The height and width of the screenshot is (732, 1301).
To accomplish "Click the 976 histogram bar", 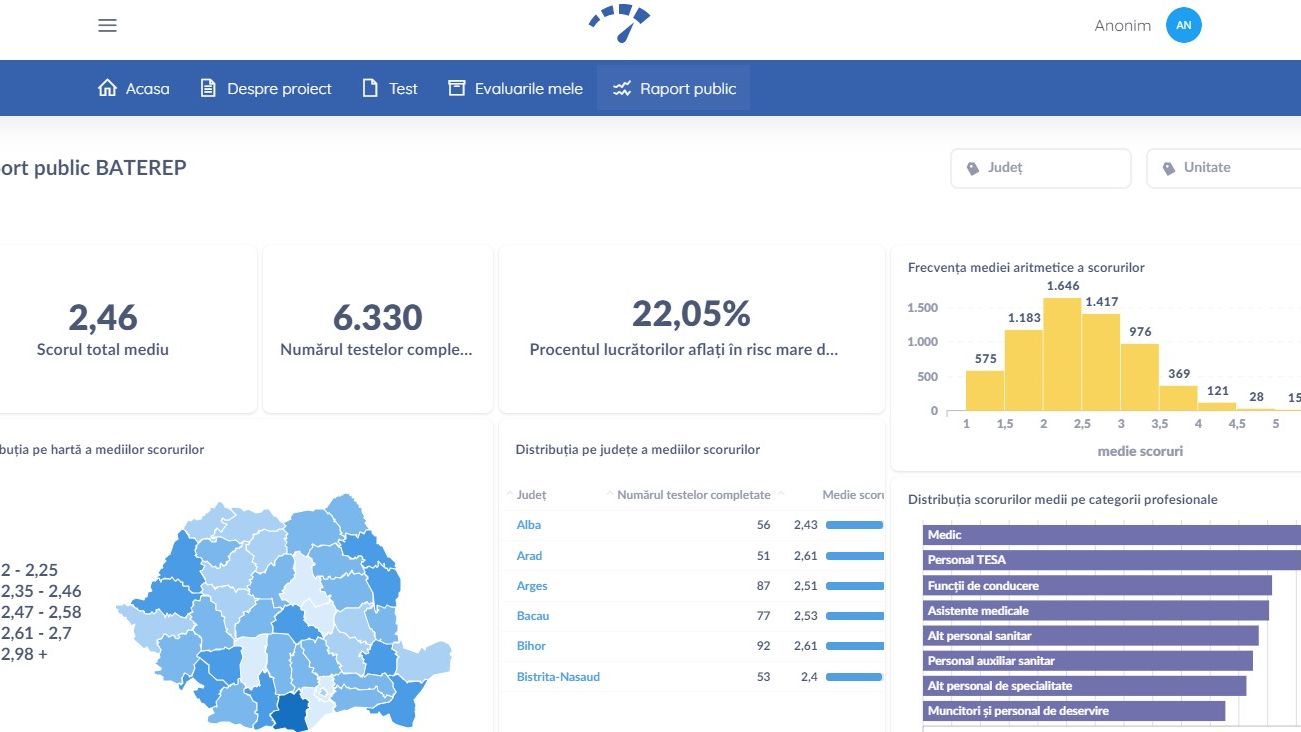I will [1140, 377].
